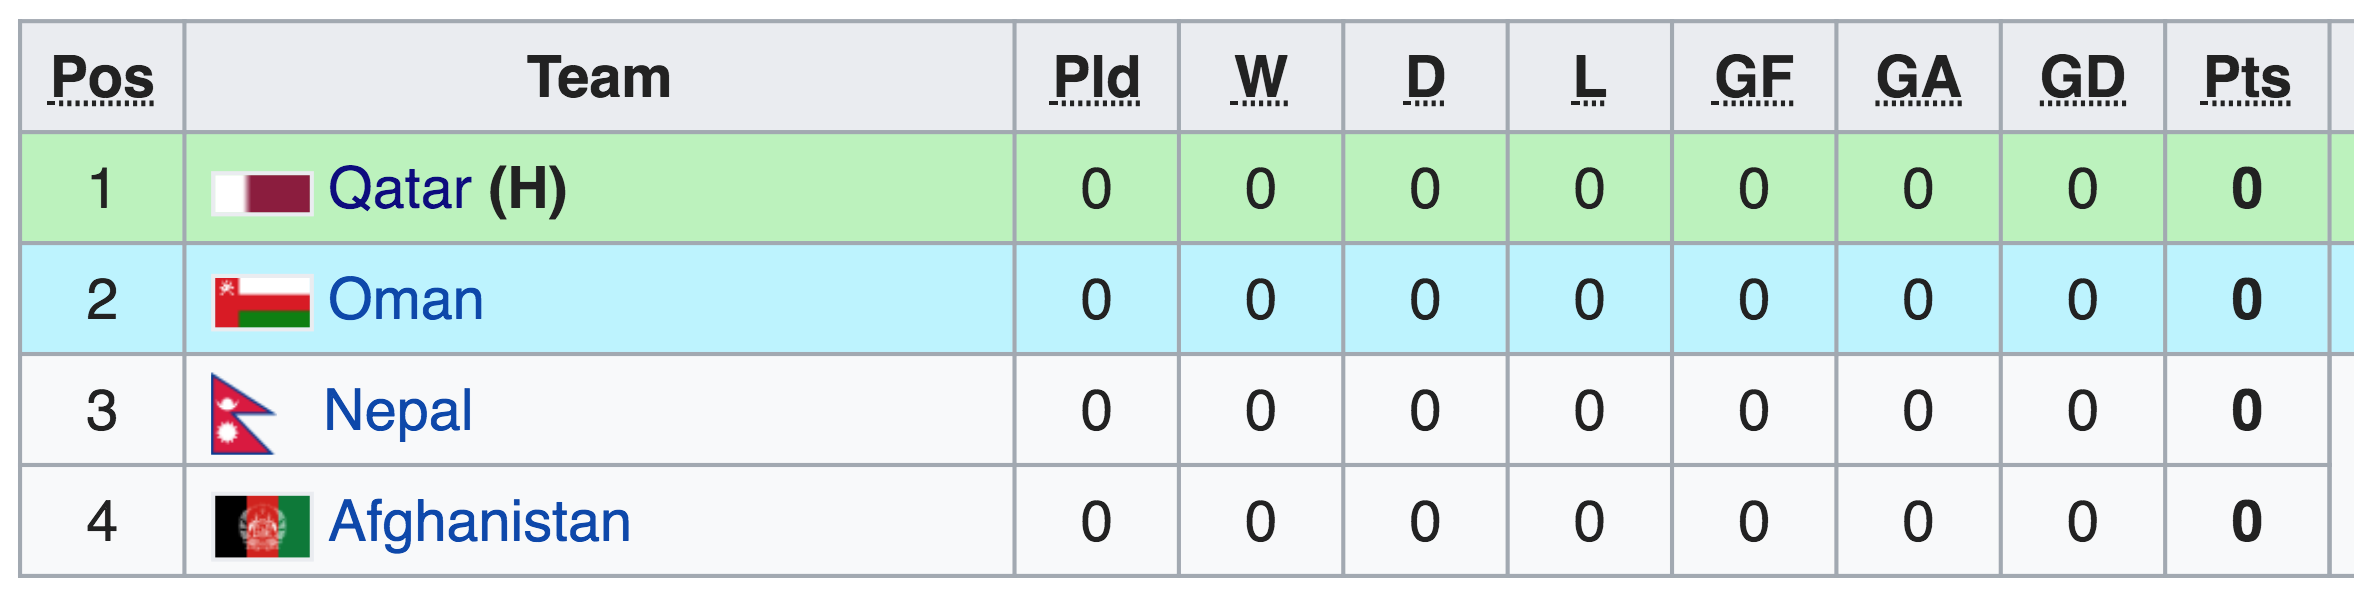Click the W column header abbreviation
Screen dimensions: 2354x596
(x=1261, y=78)
